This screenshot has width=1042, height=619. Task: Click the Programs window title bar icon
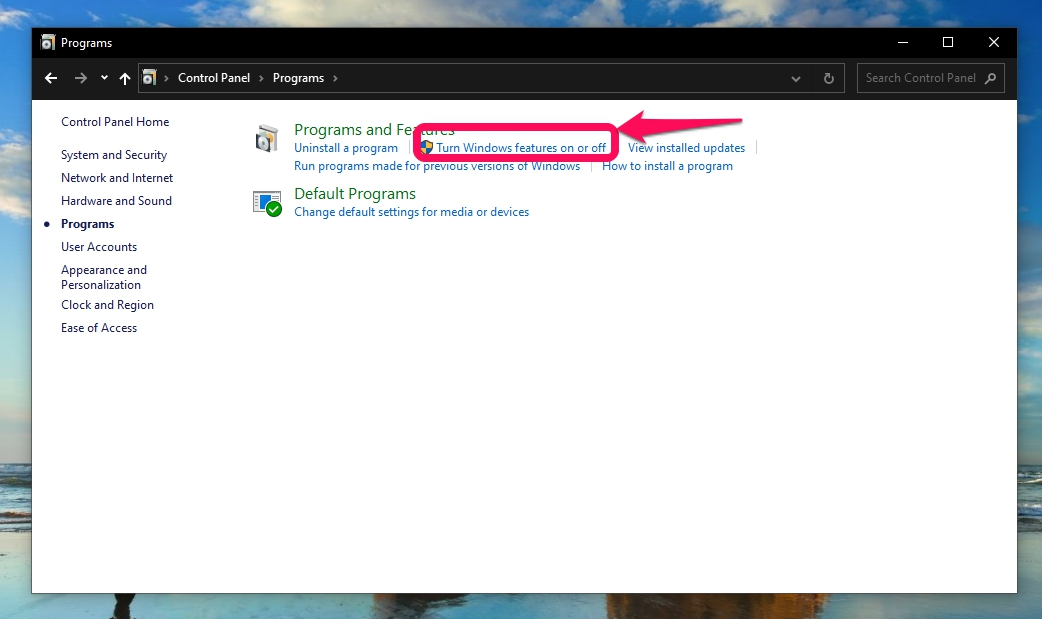point(47,43)
